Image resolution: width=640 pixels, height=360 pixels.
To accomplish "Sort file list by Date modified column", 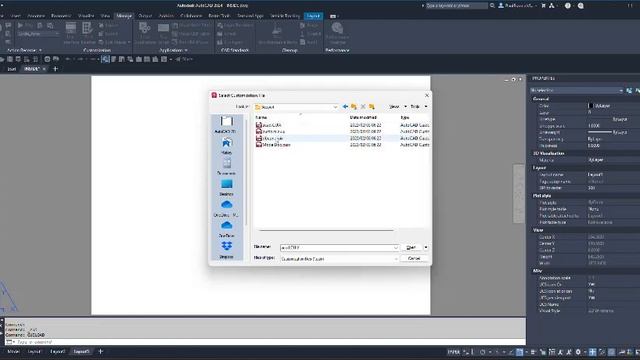I will (x=363, y=118).
